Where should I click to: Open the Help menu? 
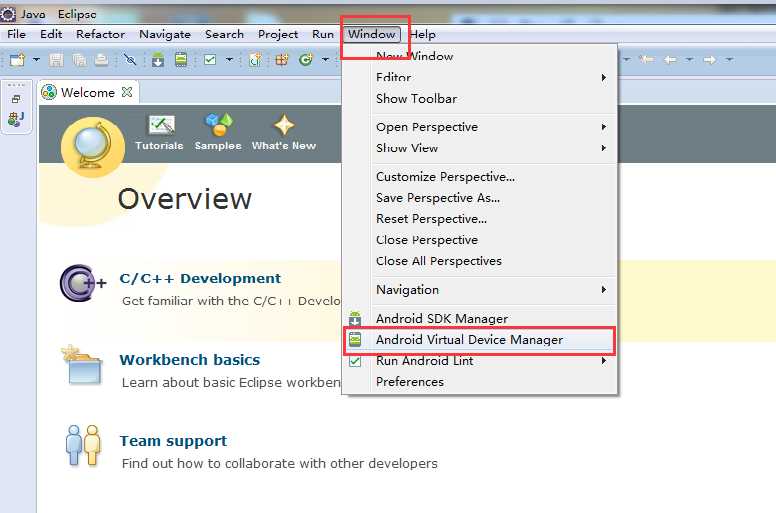(423, 34)
